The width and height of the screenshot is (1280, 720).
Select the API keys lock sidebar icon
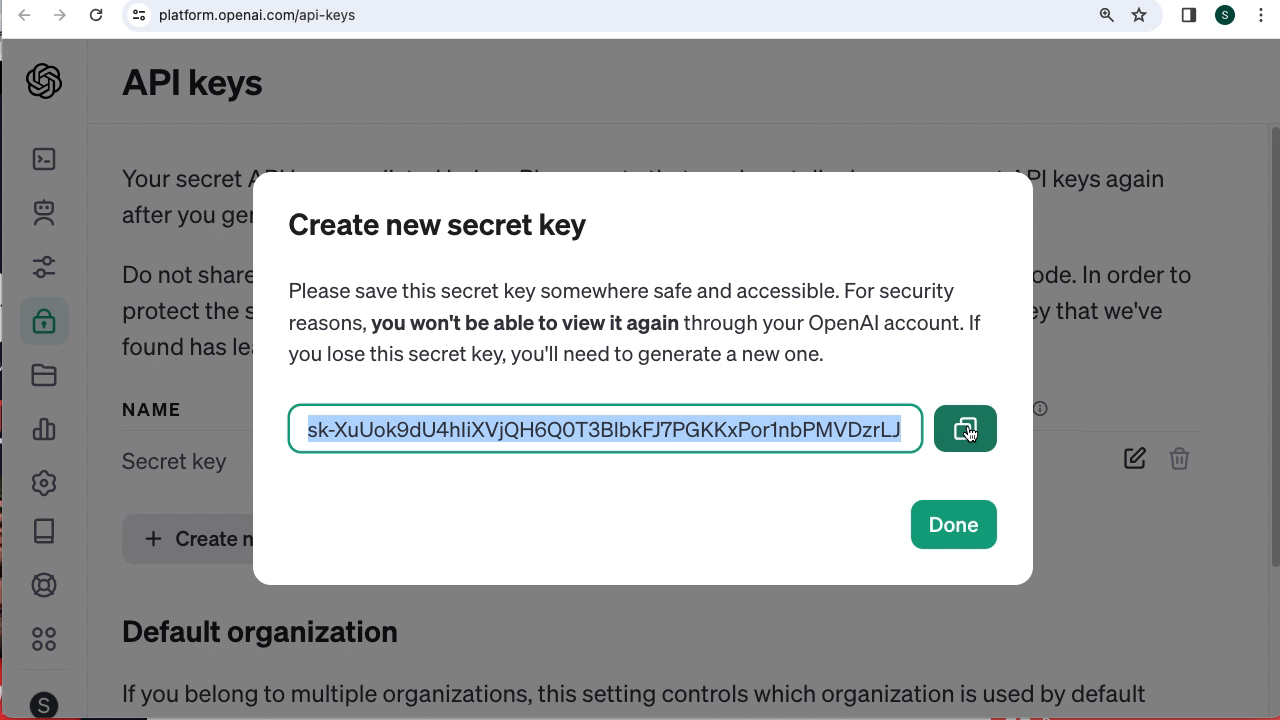coord(44,321)
